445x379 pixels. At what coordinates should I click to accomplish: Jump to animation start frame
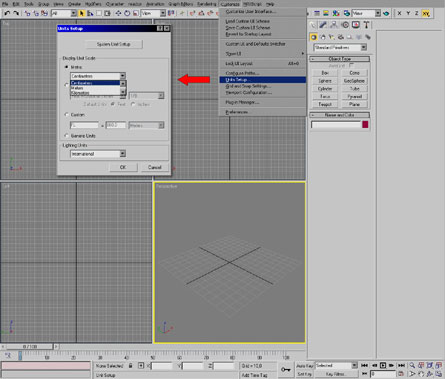tap(364, 365)
